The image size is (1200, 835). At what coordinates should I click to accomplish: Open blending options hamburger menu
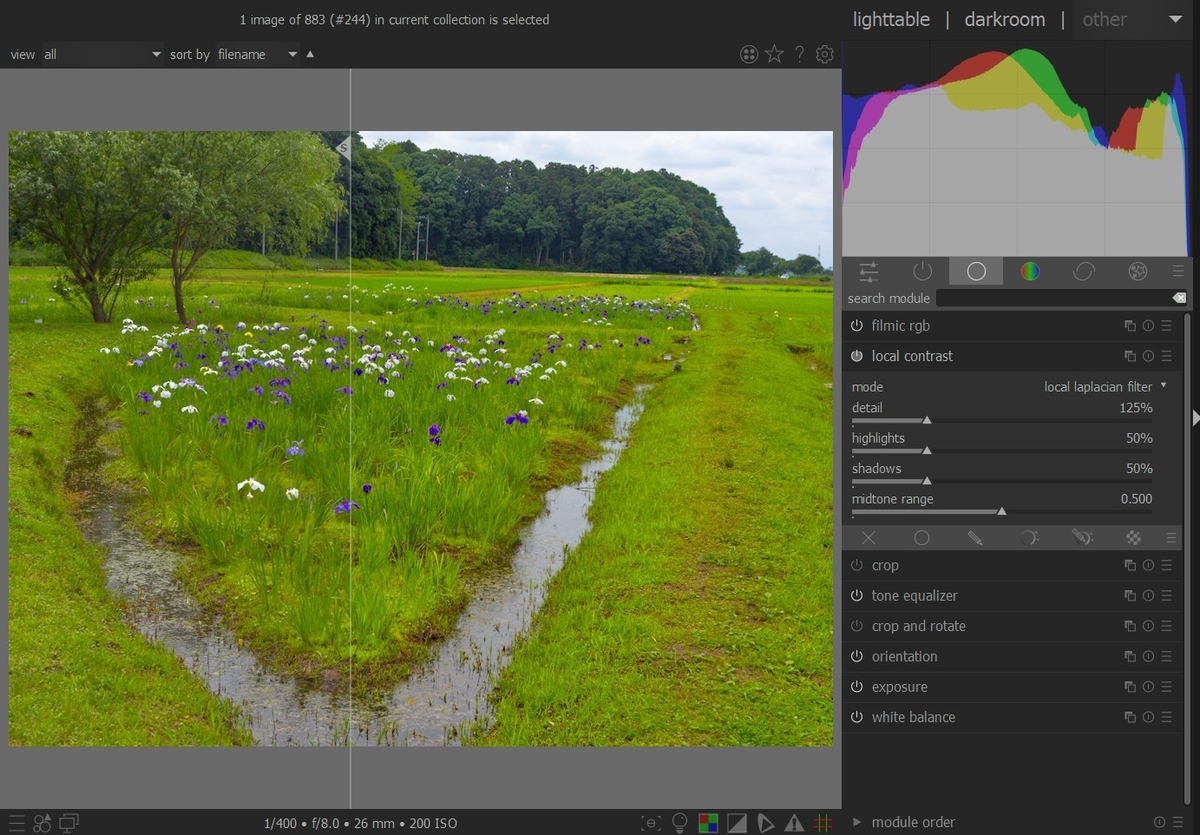1171,538
